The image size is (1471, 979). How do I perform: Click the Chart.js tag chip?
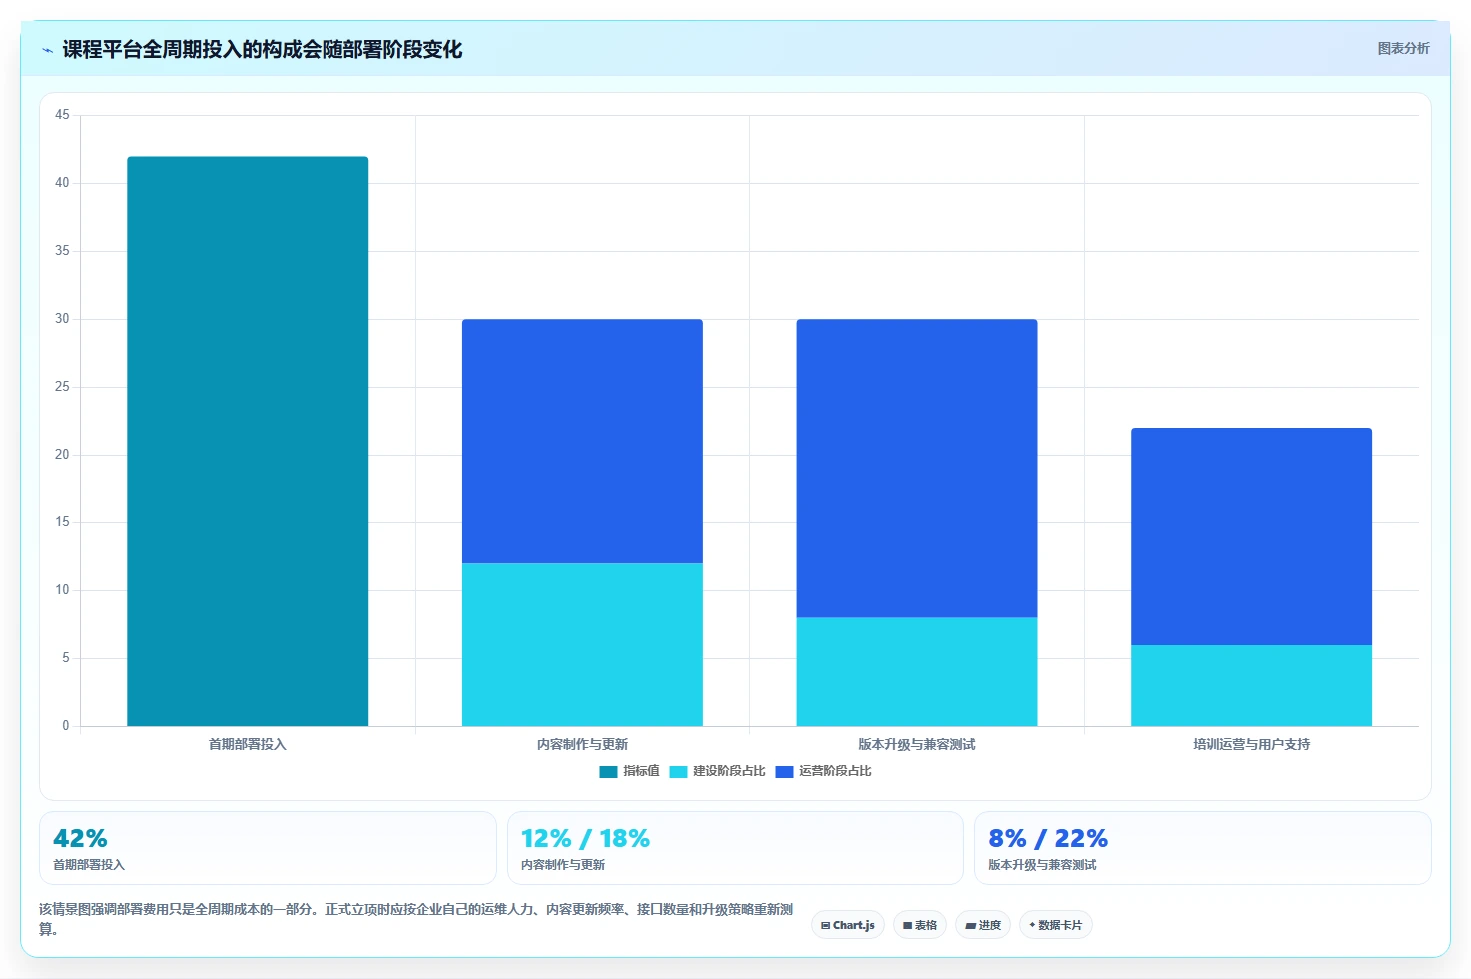click(848, 925)
